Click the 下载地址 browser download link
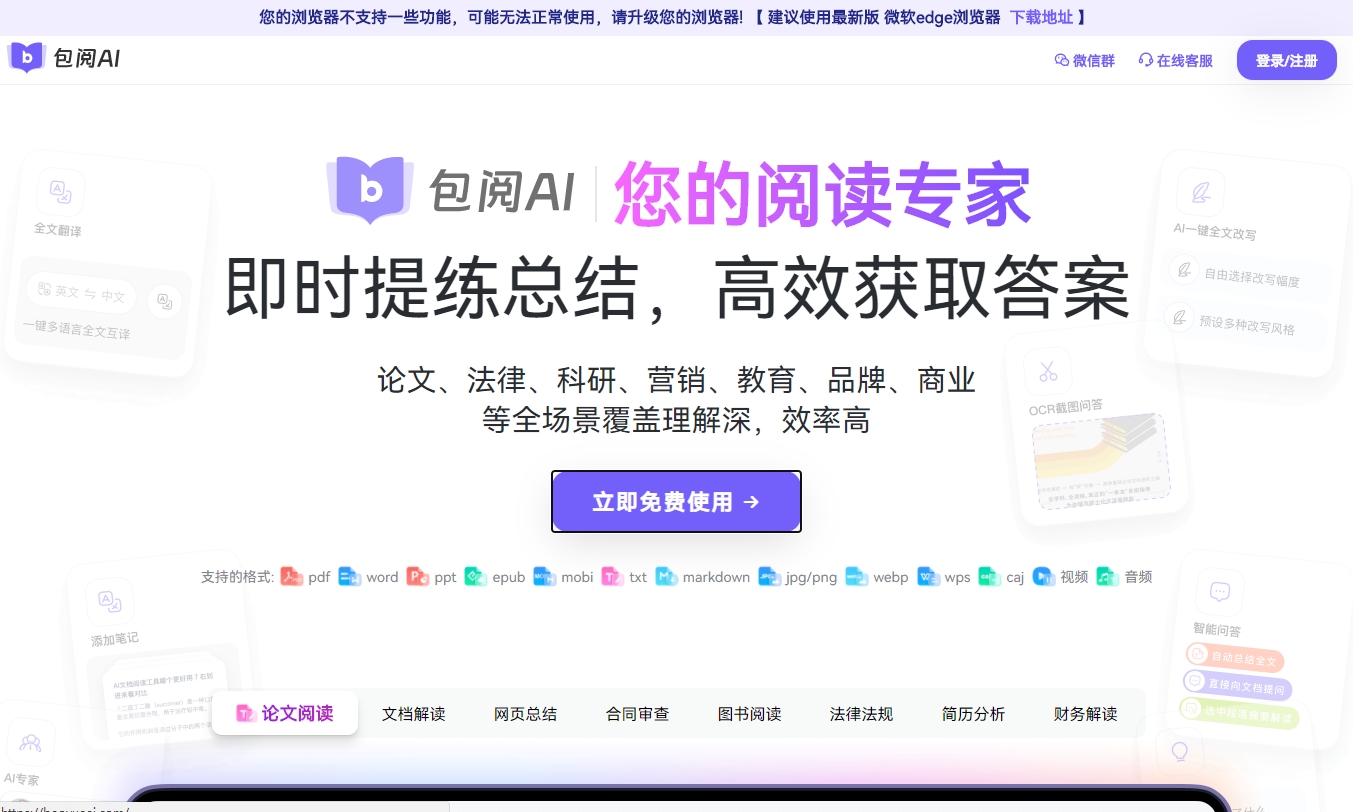This screenshot has height=812, width=1353. pos(1041,17)
